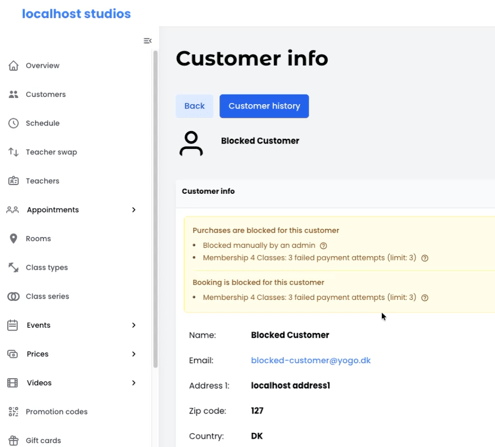The image size is (495, 447).
Task: Click help icon in Purchases blocked Membership 4 Classes row
Action: tap(425, 258)
